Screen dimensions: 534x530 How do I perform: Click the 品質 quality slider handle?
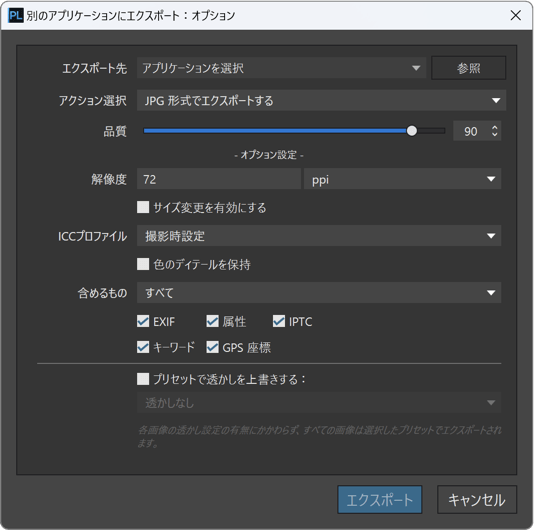(x=412, y=131)
